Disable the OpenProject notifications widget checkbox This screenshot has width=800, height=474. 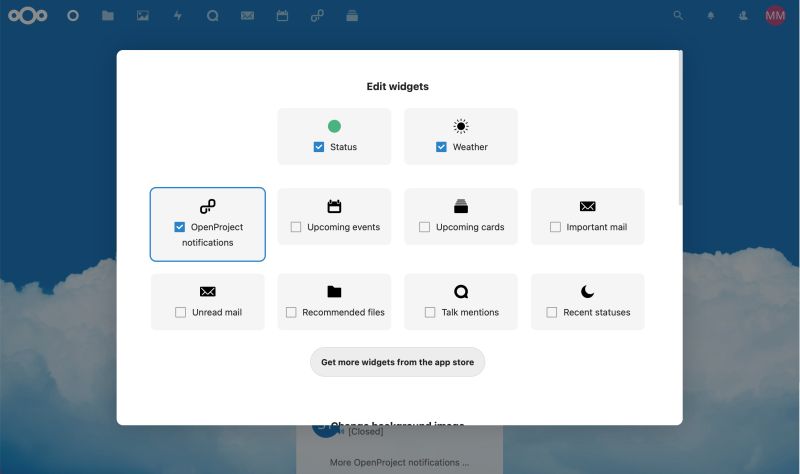[x=180, y=227]
